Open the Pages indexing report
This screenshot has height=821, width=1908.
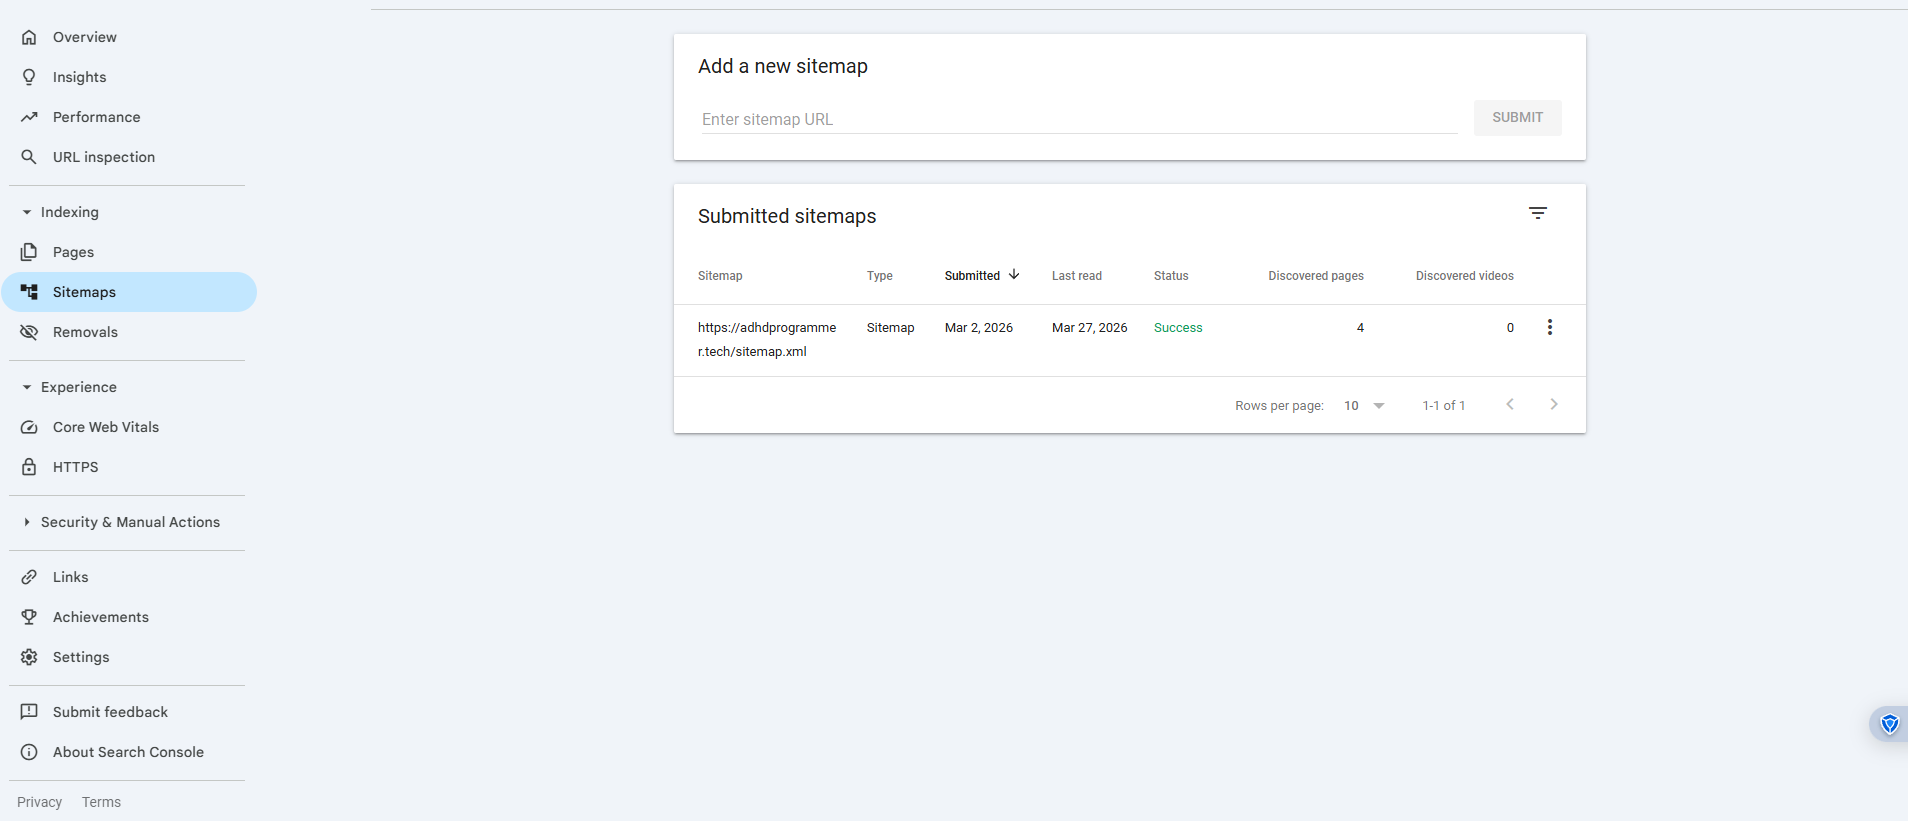pyautogui.click(x=73, y=252)
